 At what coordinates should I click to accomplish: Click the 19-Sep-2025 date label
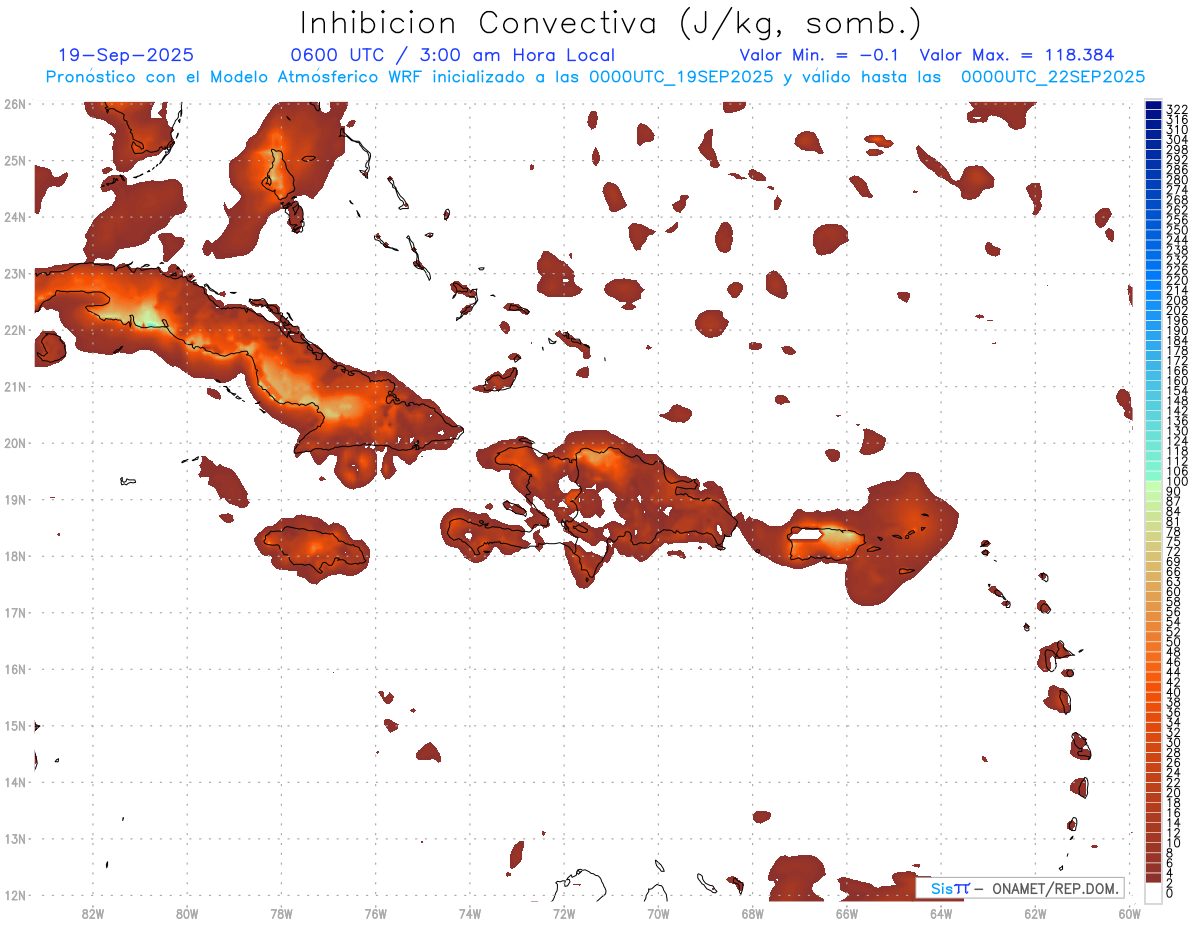click(x=126, y=55)
